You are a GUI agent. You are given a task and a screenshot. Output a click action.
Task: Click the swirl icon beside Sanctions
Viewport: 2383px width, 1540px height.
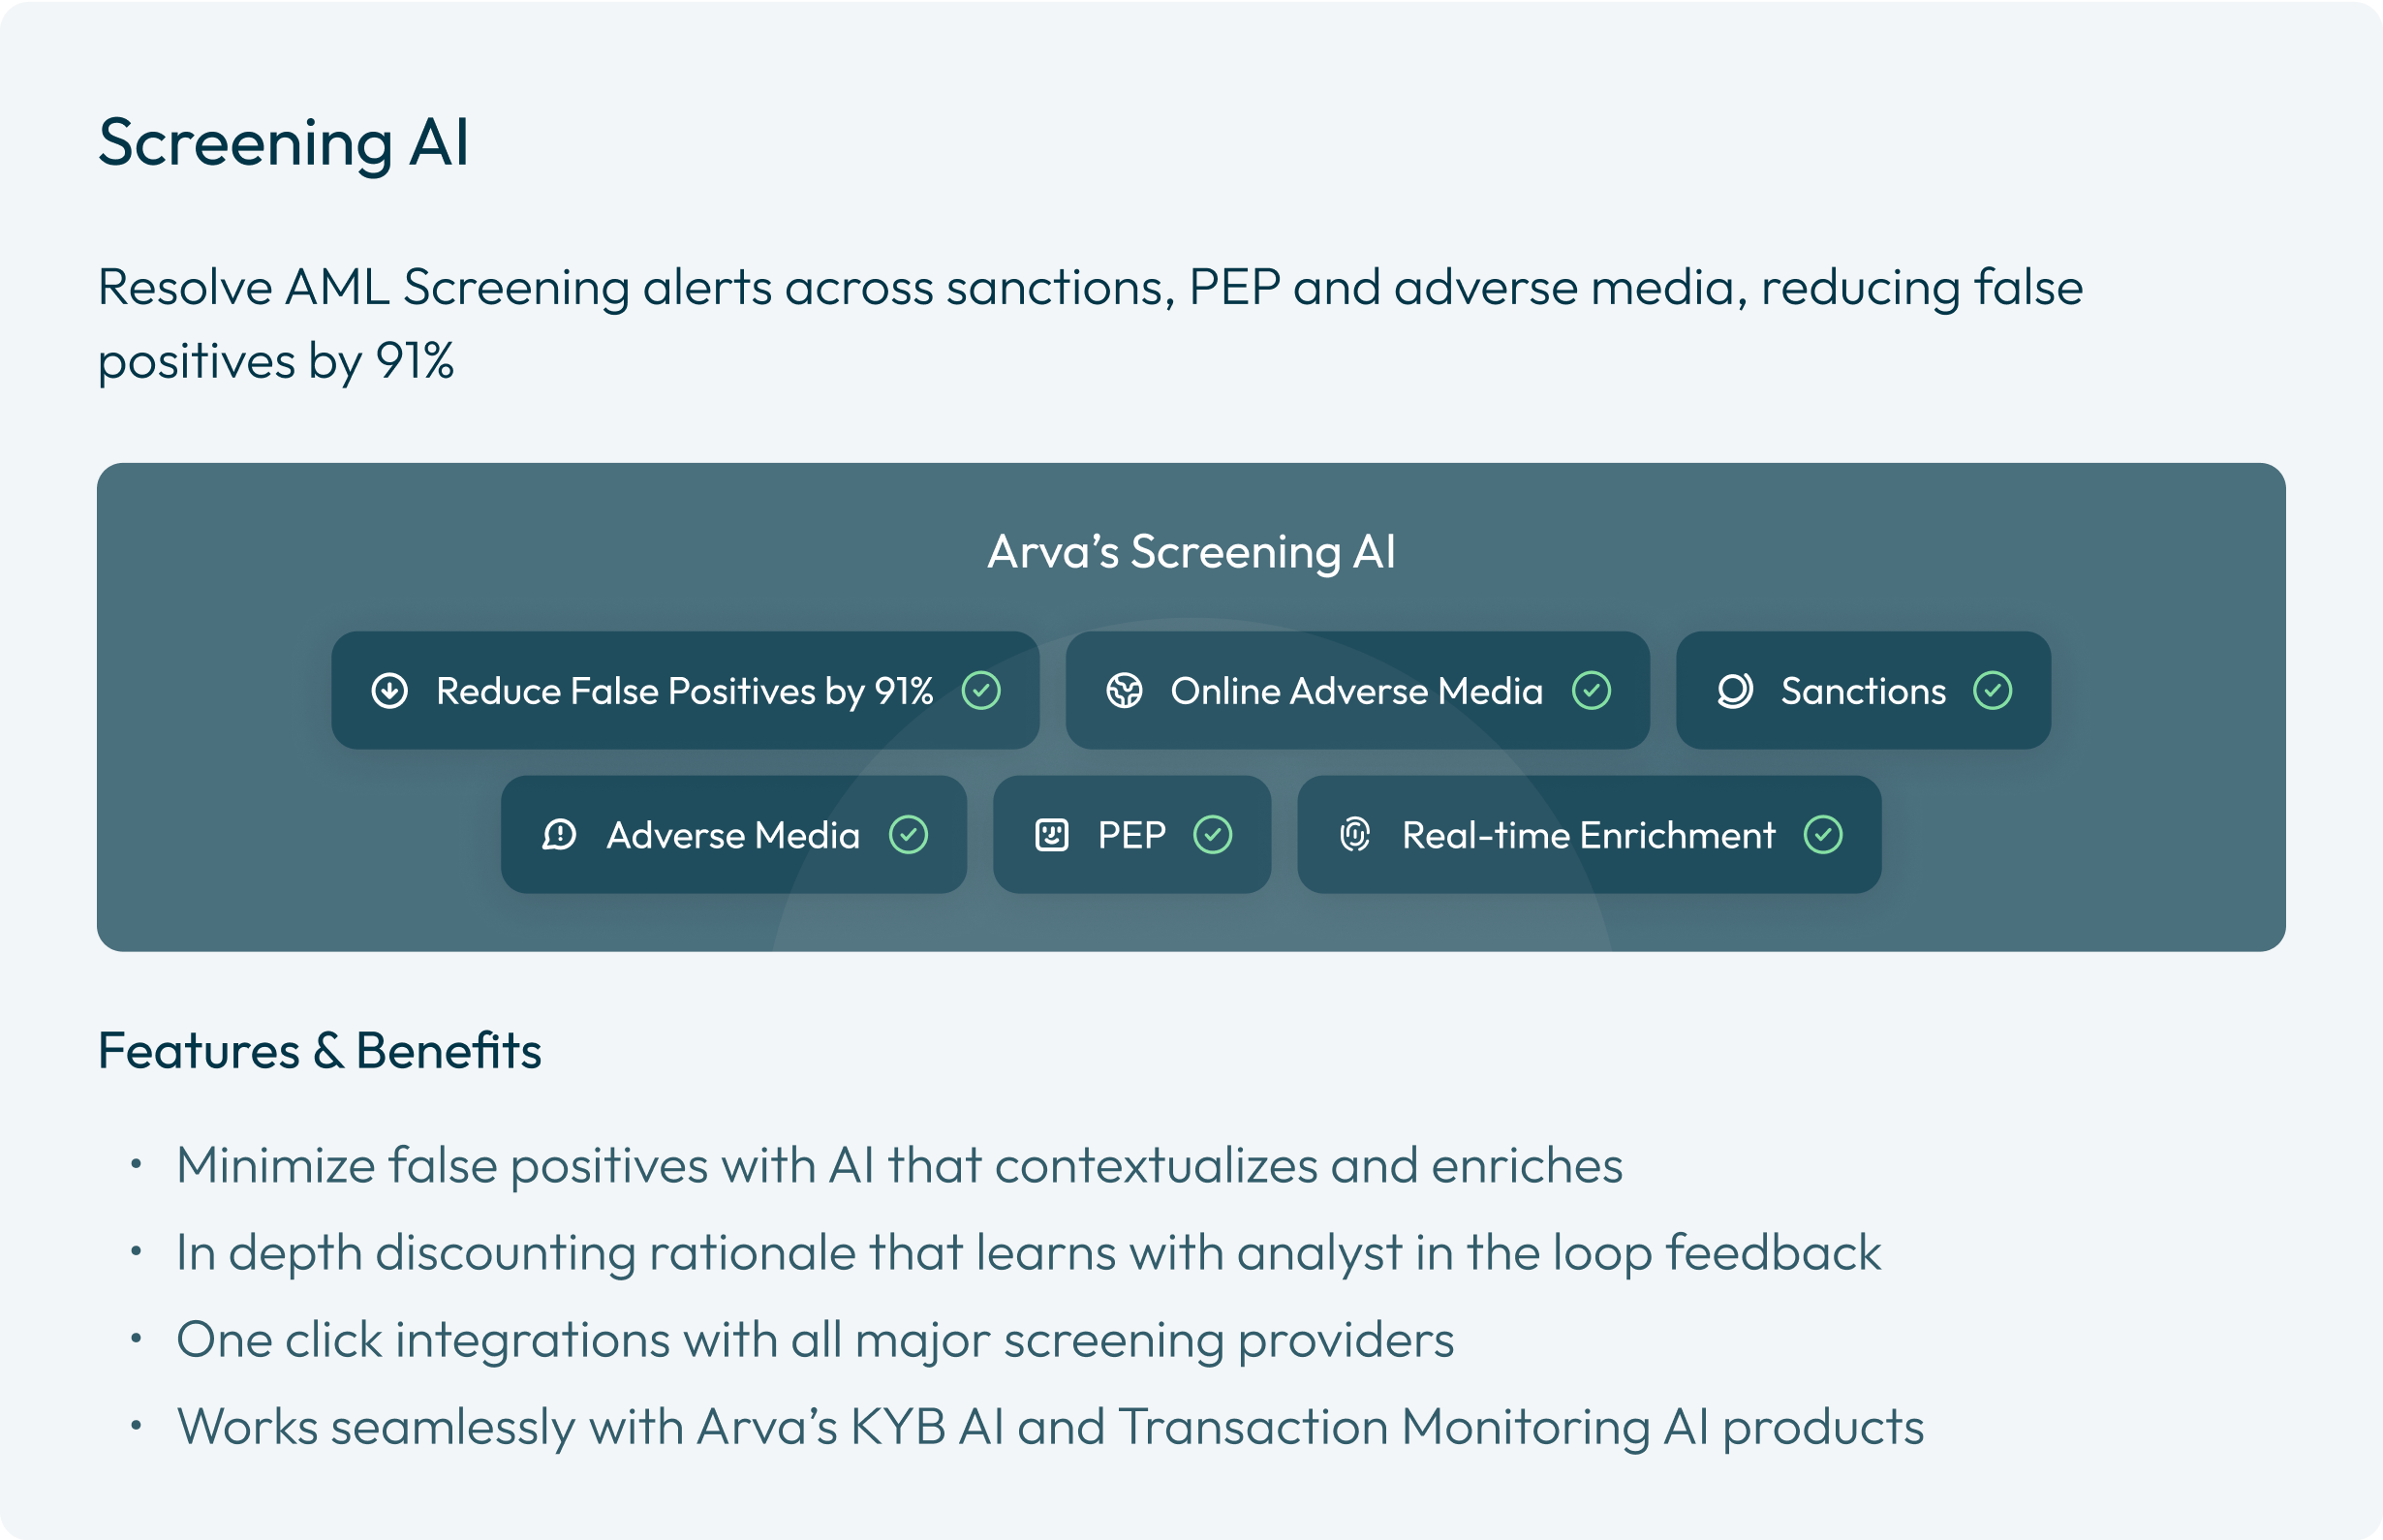pos(1735,691)
